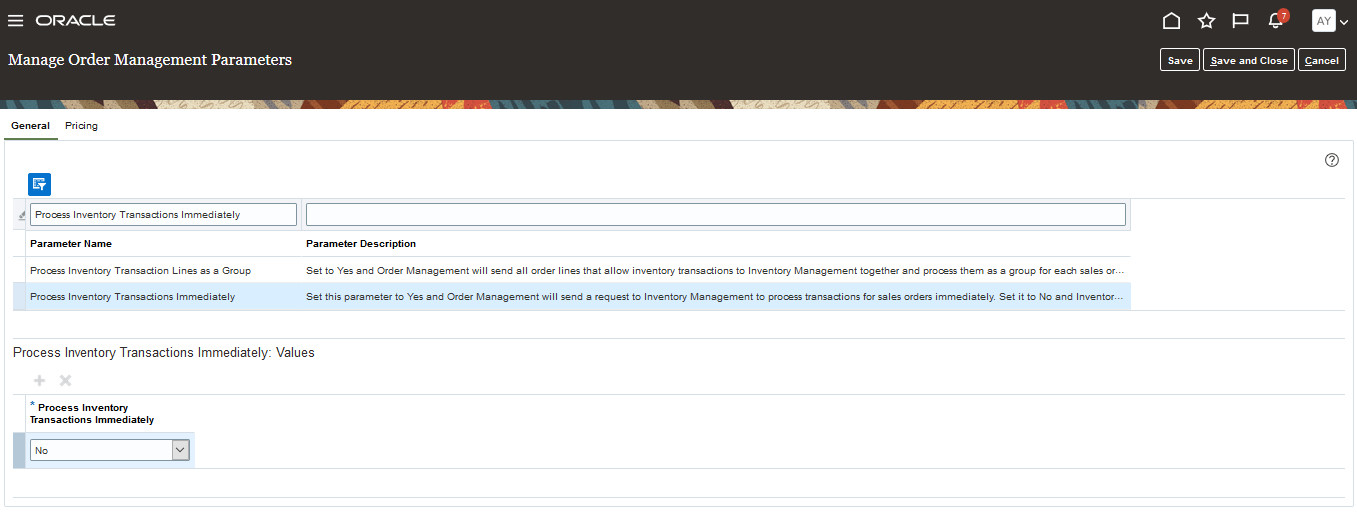Screen dimensions: 1357x512
Task: Click the 'Process Inventory Transactions Immediately: Values' heading
Action: (164, 353)
